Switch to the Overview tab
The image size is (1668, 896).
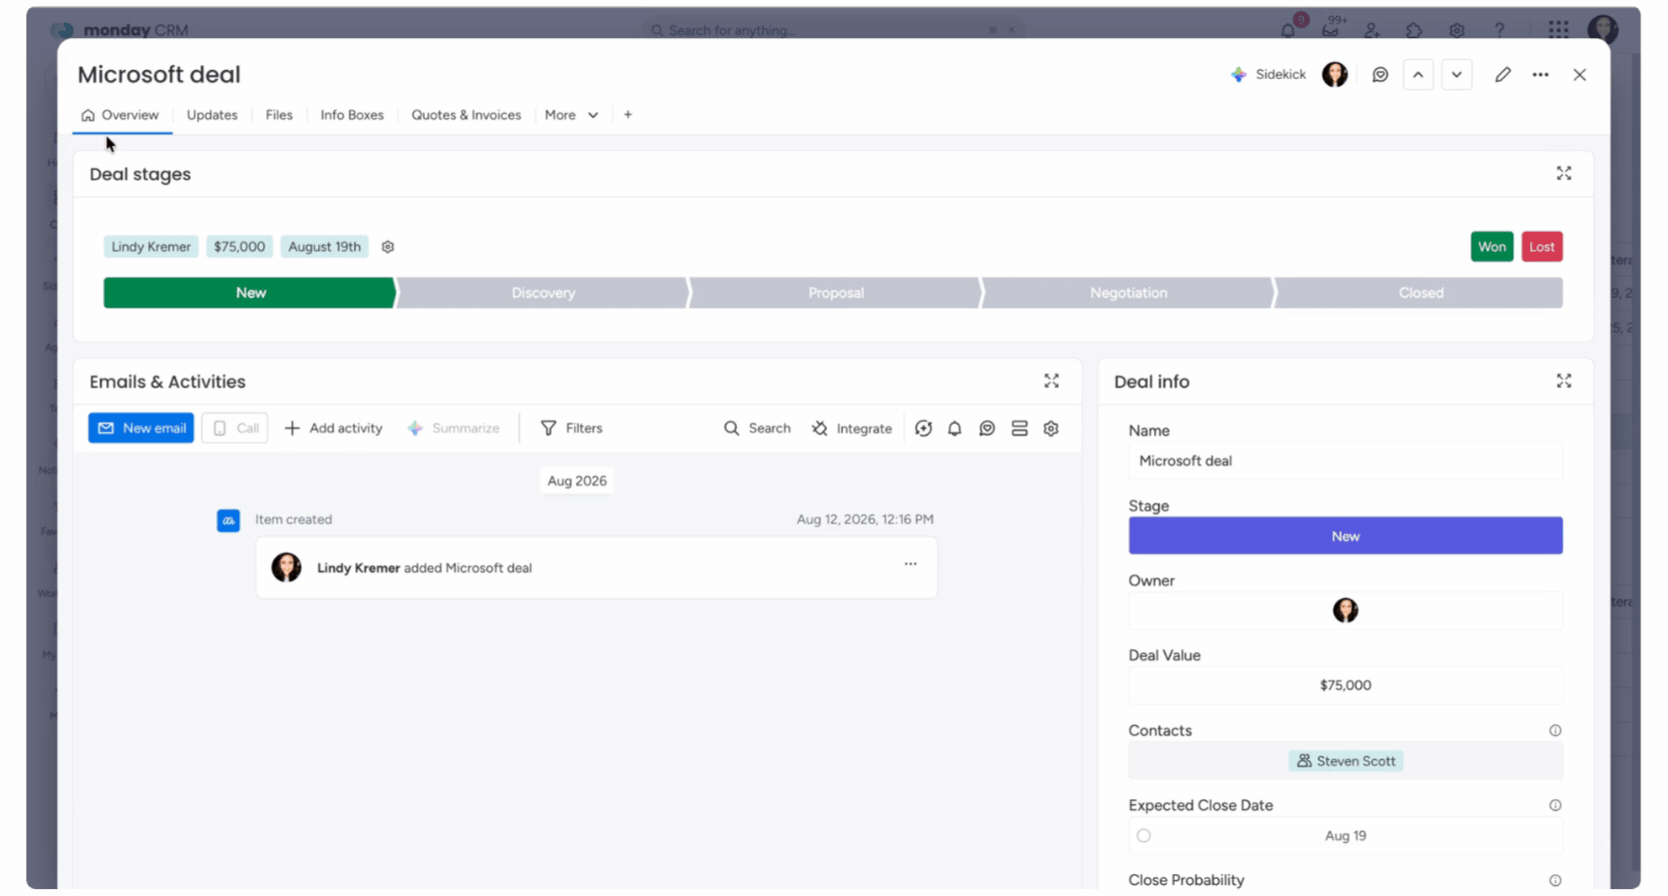tap(121, 115)
